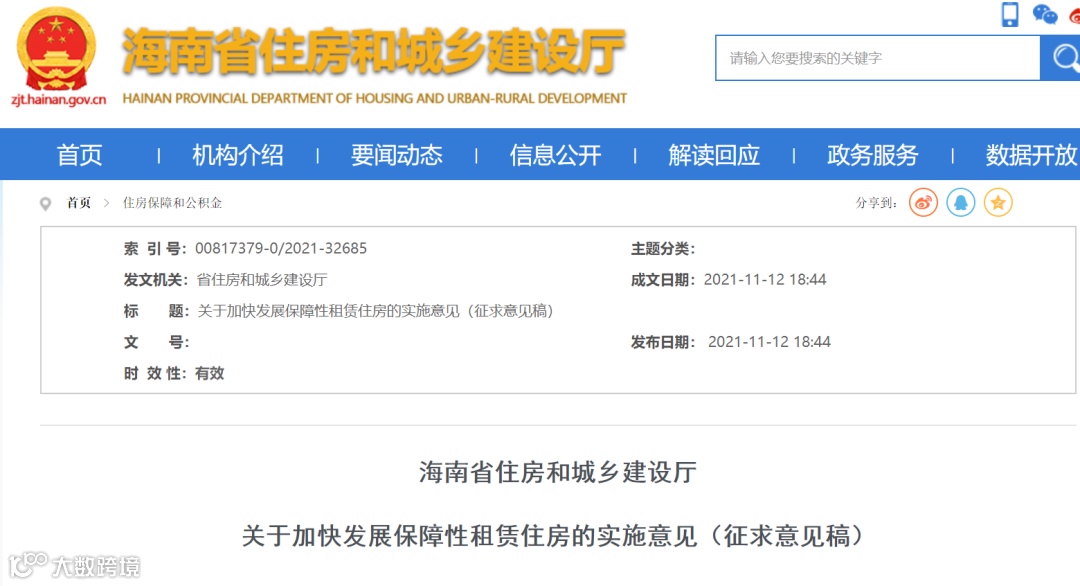Click the national emblem logo
Viewport: 1080px width, 586px height.
pos(56,50)
